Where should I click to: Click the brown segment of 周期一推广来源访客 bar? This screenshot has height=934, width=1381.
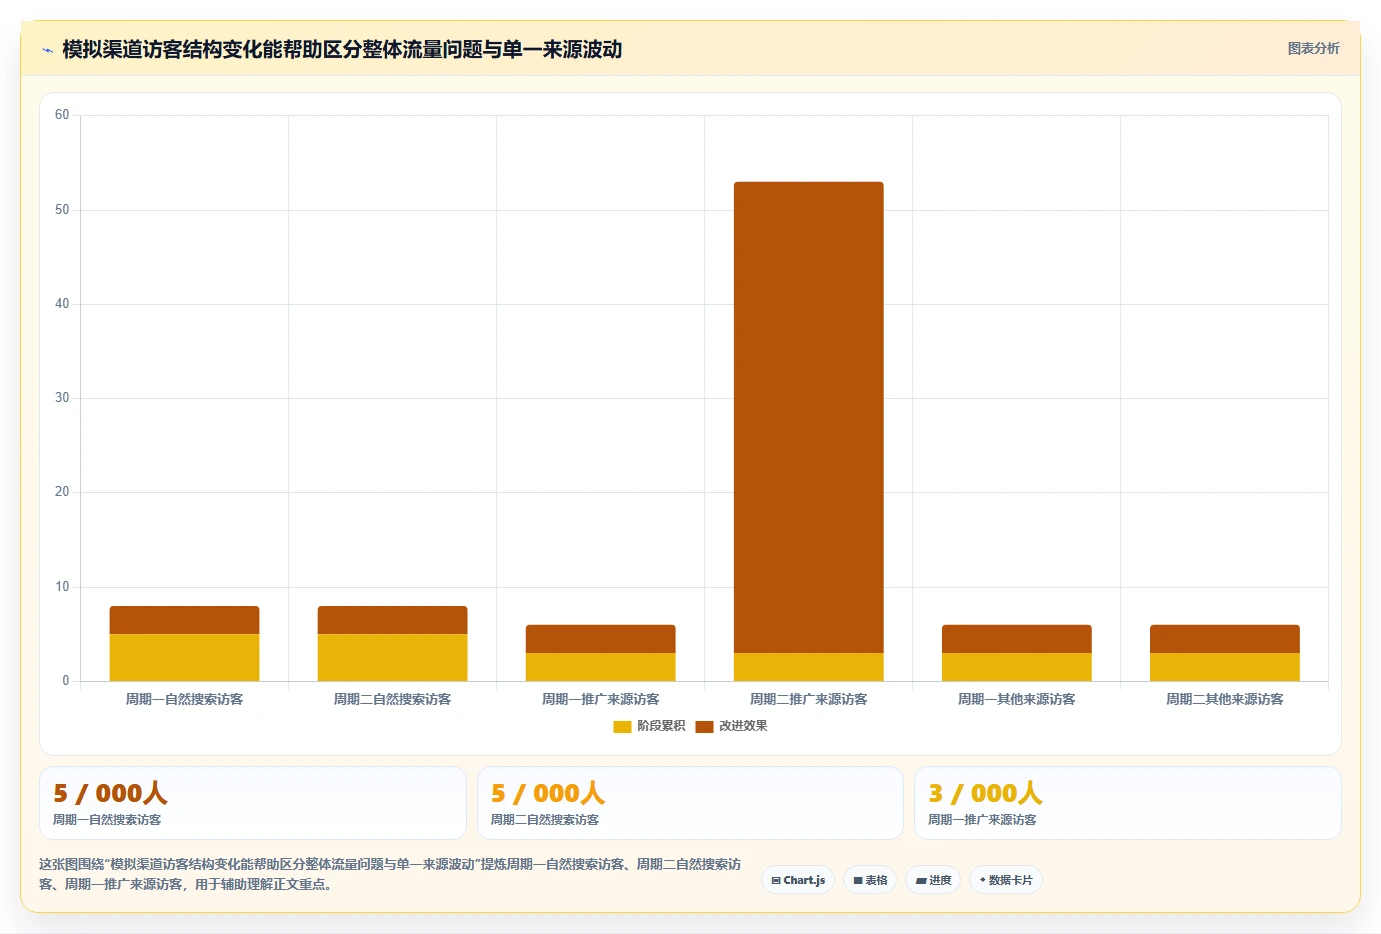point(601,639)
